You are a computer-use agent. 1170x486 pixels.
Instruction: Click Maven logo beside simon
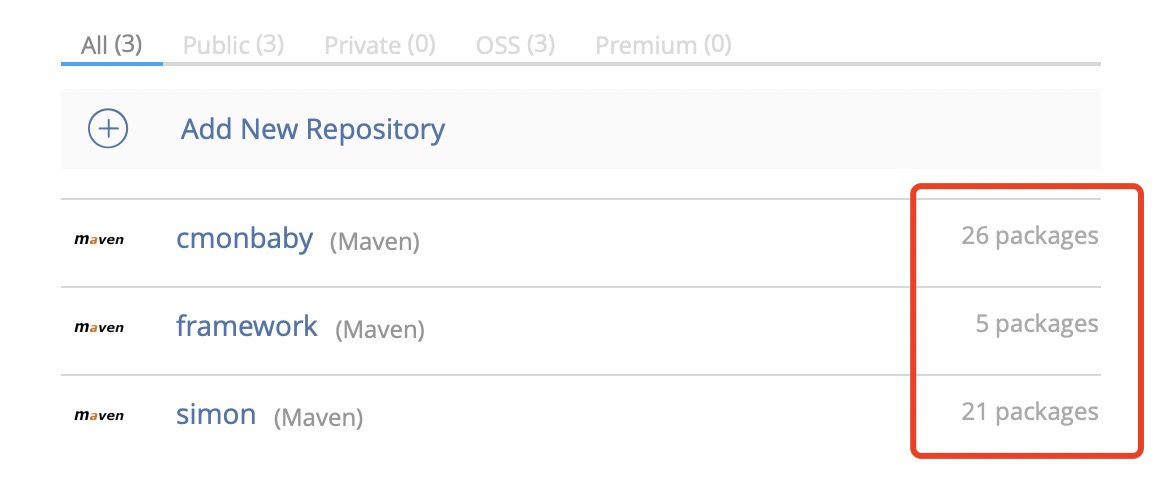99,415
